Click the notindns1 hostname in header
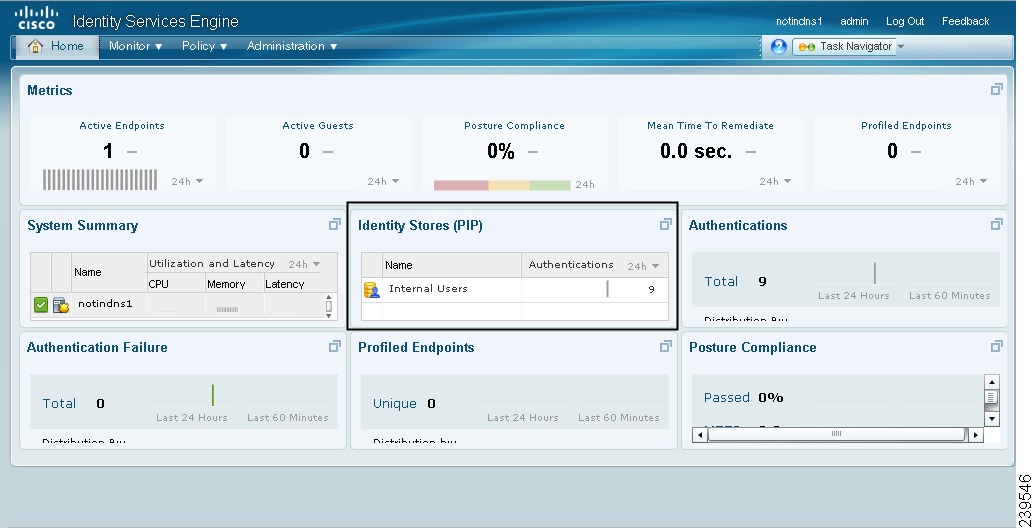 tap(799, 21)
